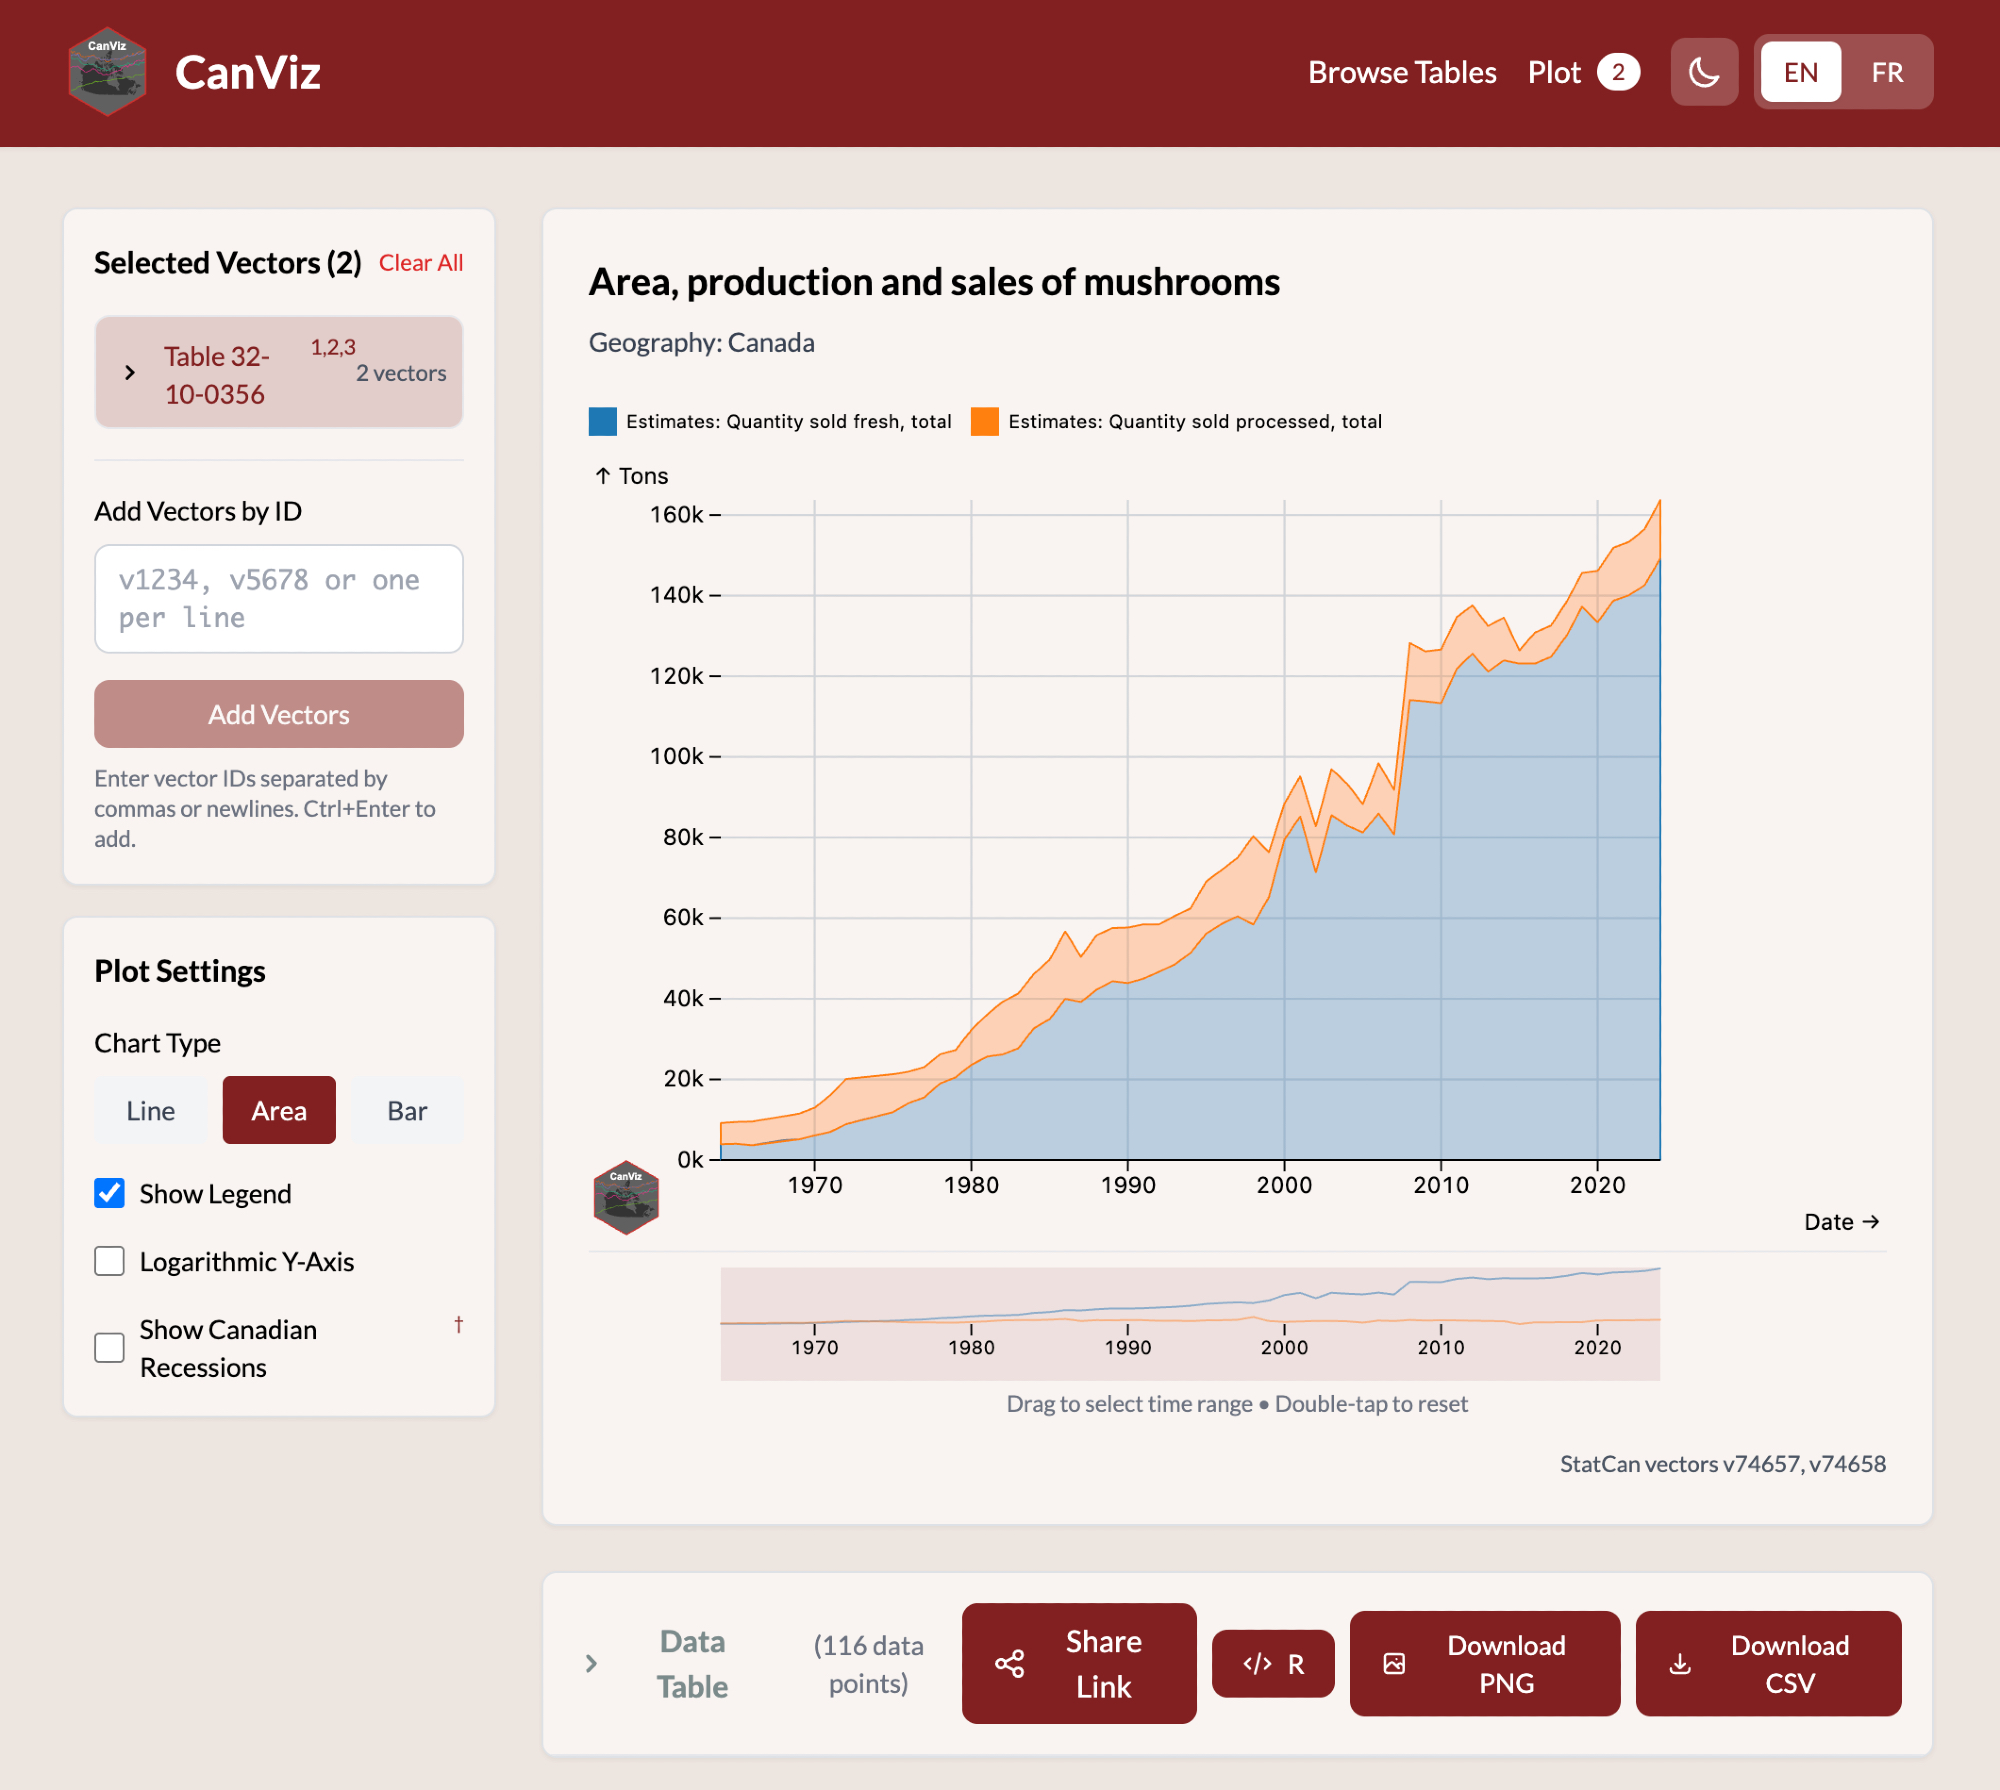Toggle dark mode moon icon
2000x1790 pixels.
point(1704,72)
